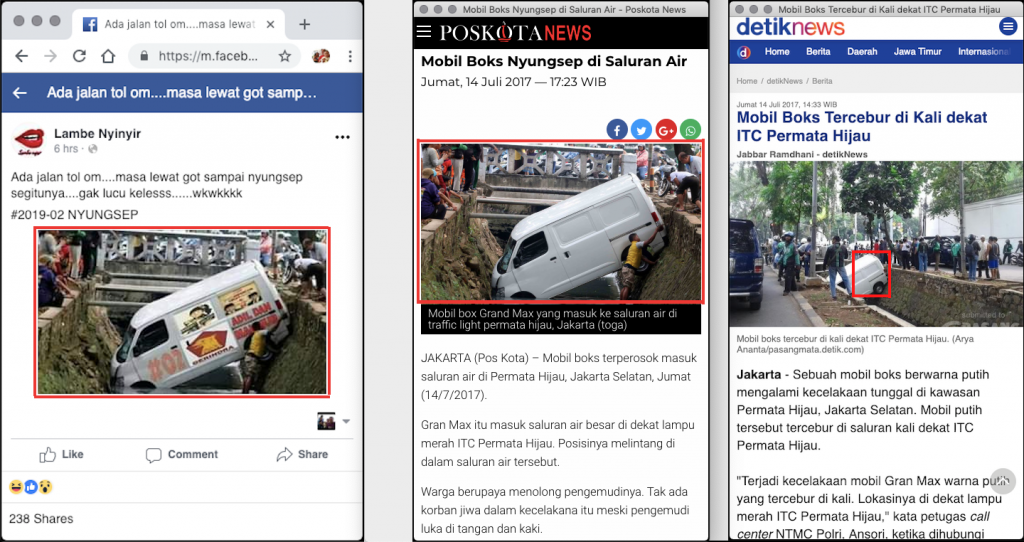Share Poskota article on Twitter
Viewport: 1024px width, 542px height.
pyautogui.click(x=641, y=129)
